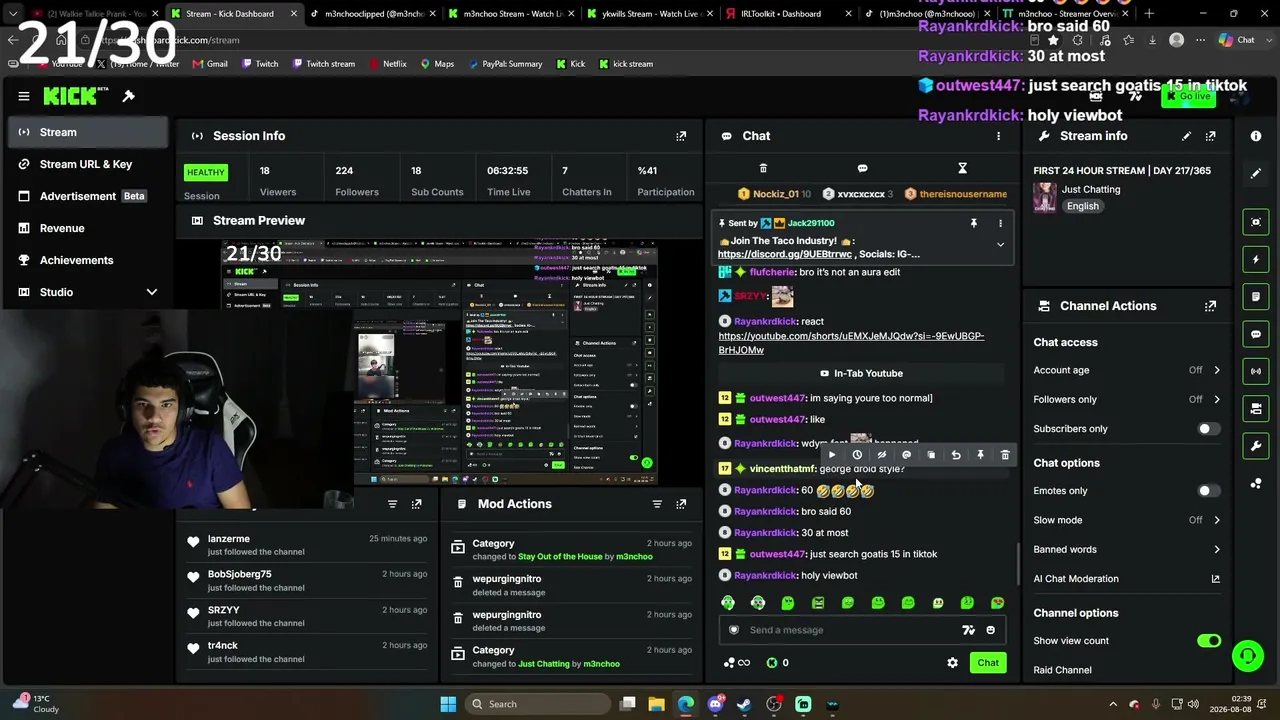Delete the message using the toolbar trash icon
Screen dimensions: 1280x720
coord(1005,455)
